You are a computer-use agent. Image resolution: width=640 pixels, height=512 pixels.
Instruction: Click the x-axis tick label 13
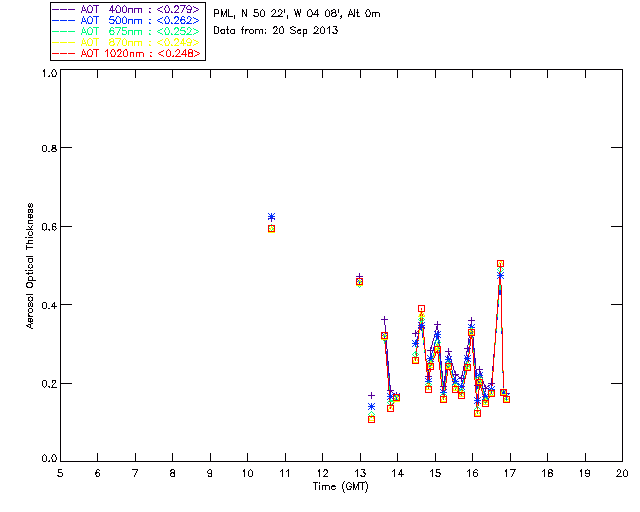tap(360, 473)
